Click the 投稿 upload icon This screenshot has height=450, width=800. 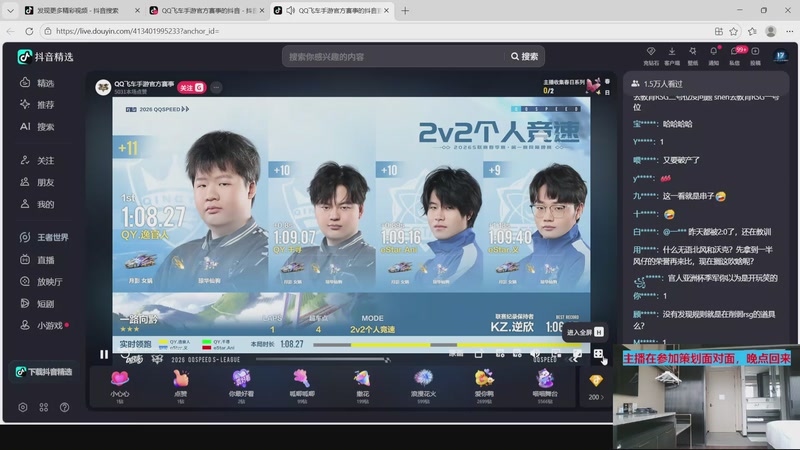pyautogui.click(x=755, y=56)
